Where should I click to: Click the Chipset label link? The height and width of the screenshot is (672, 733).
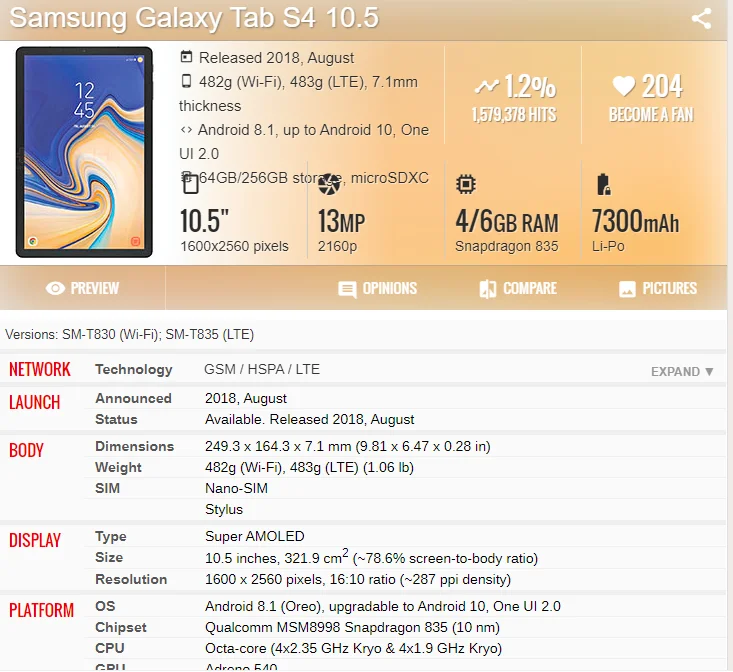point(121,627)
